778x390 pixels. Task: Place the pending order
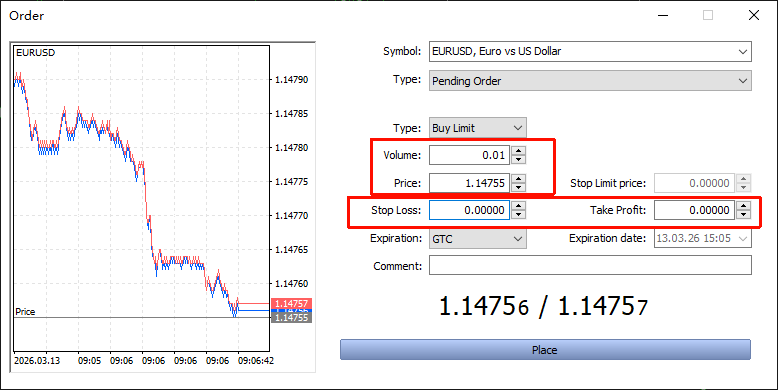[x=545, y=350]
